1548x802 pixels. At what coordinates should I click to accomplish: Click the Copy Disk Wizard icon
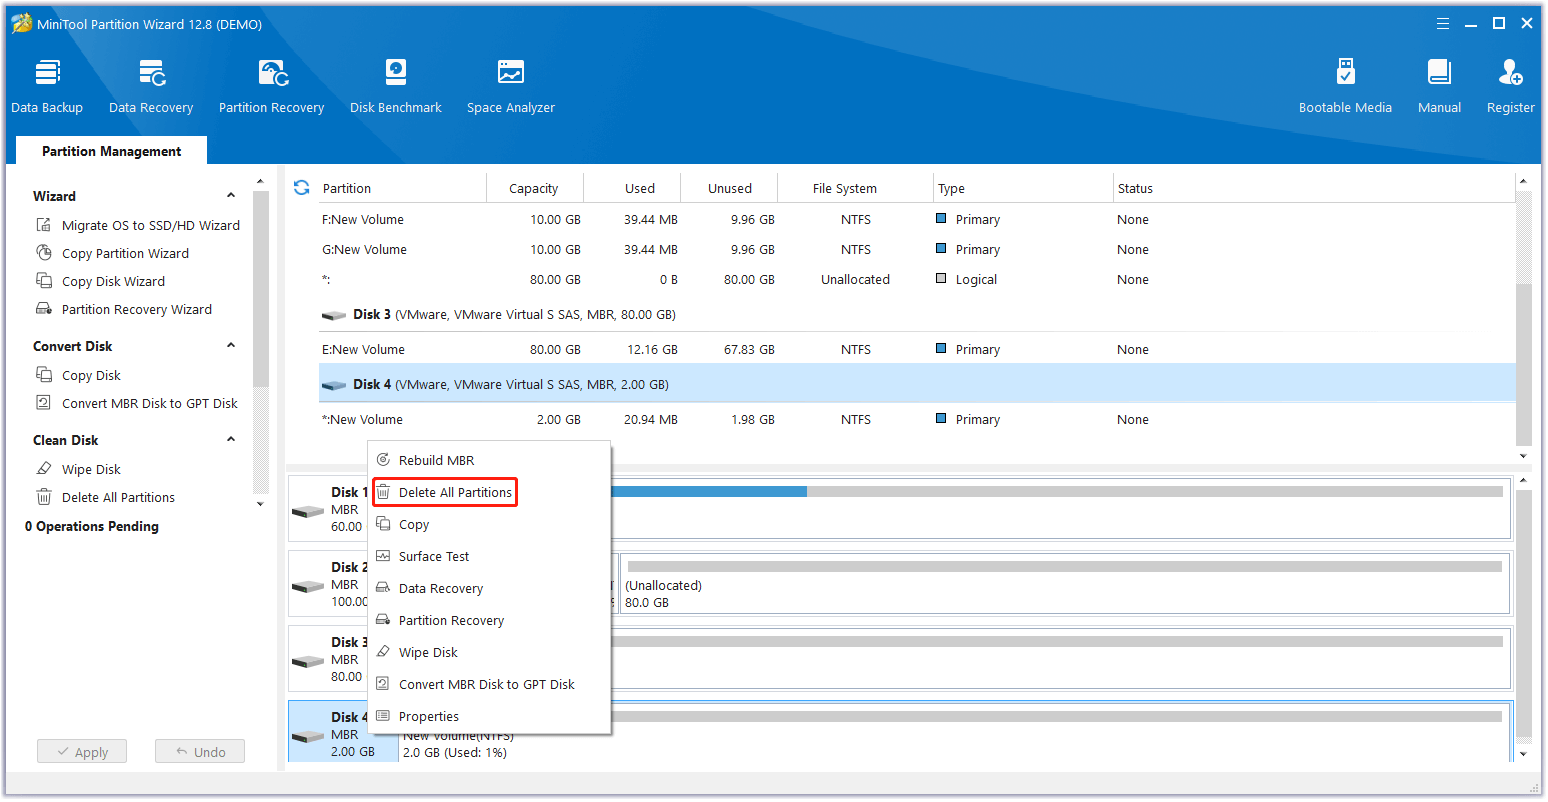click(44, 281)
